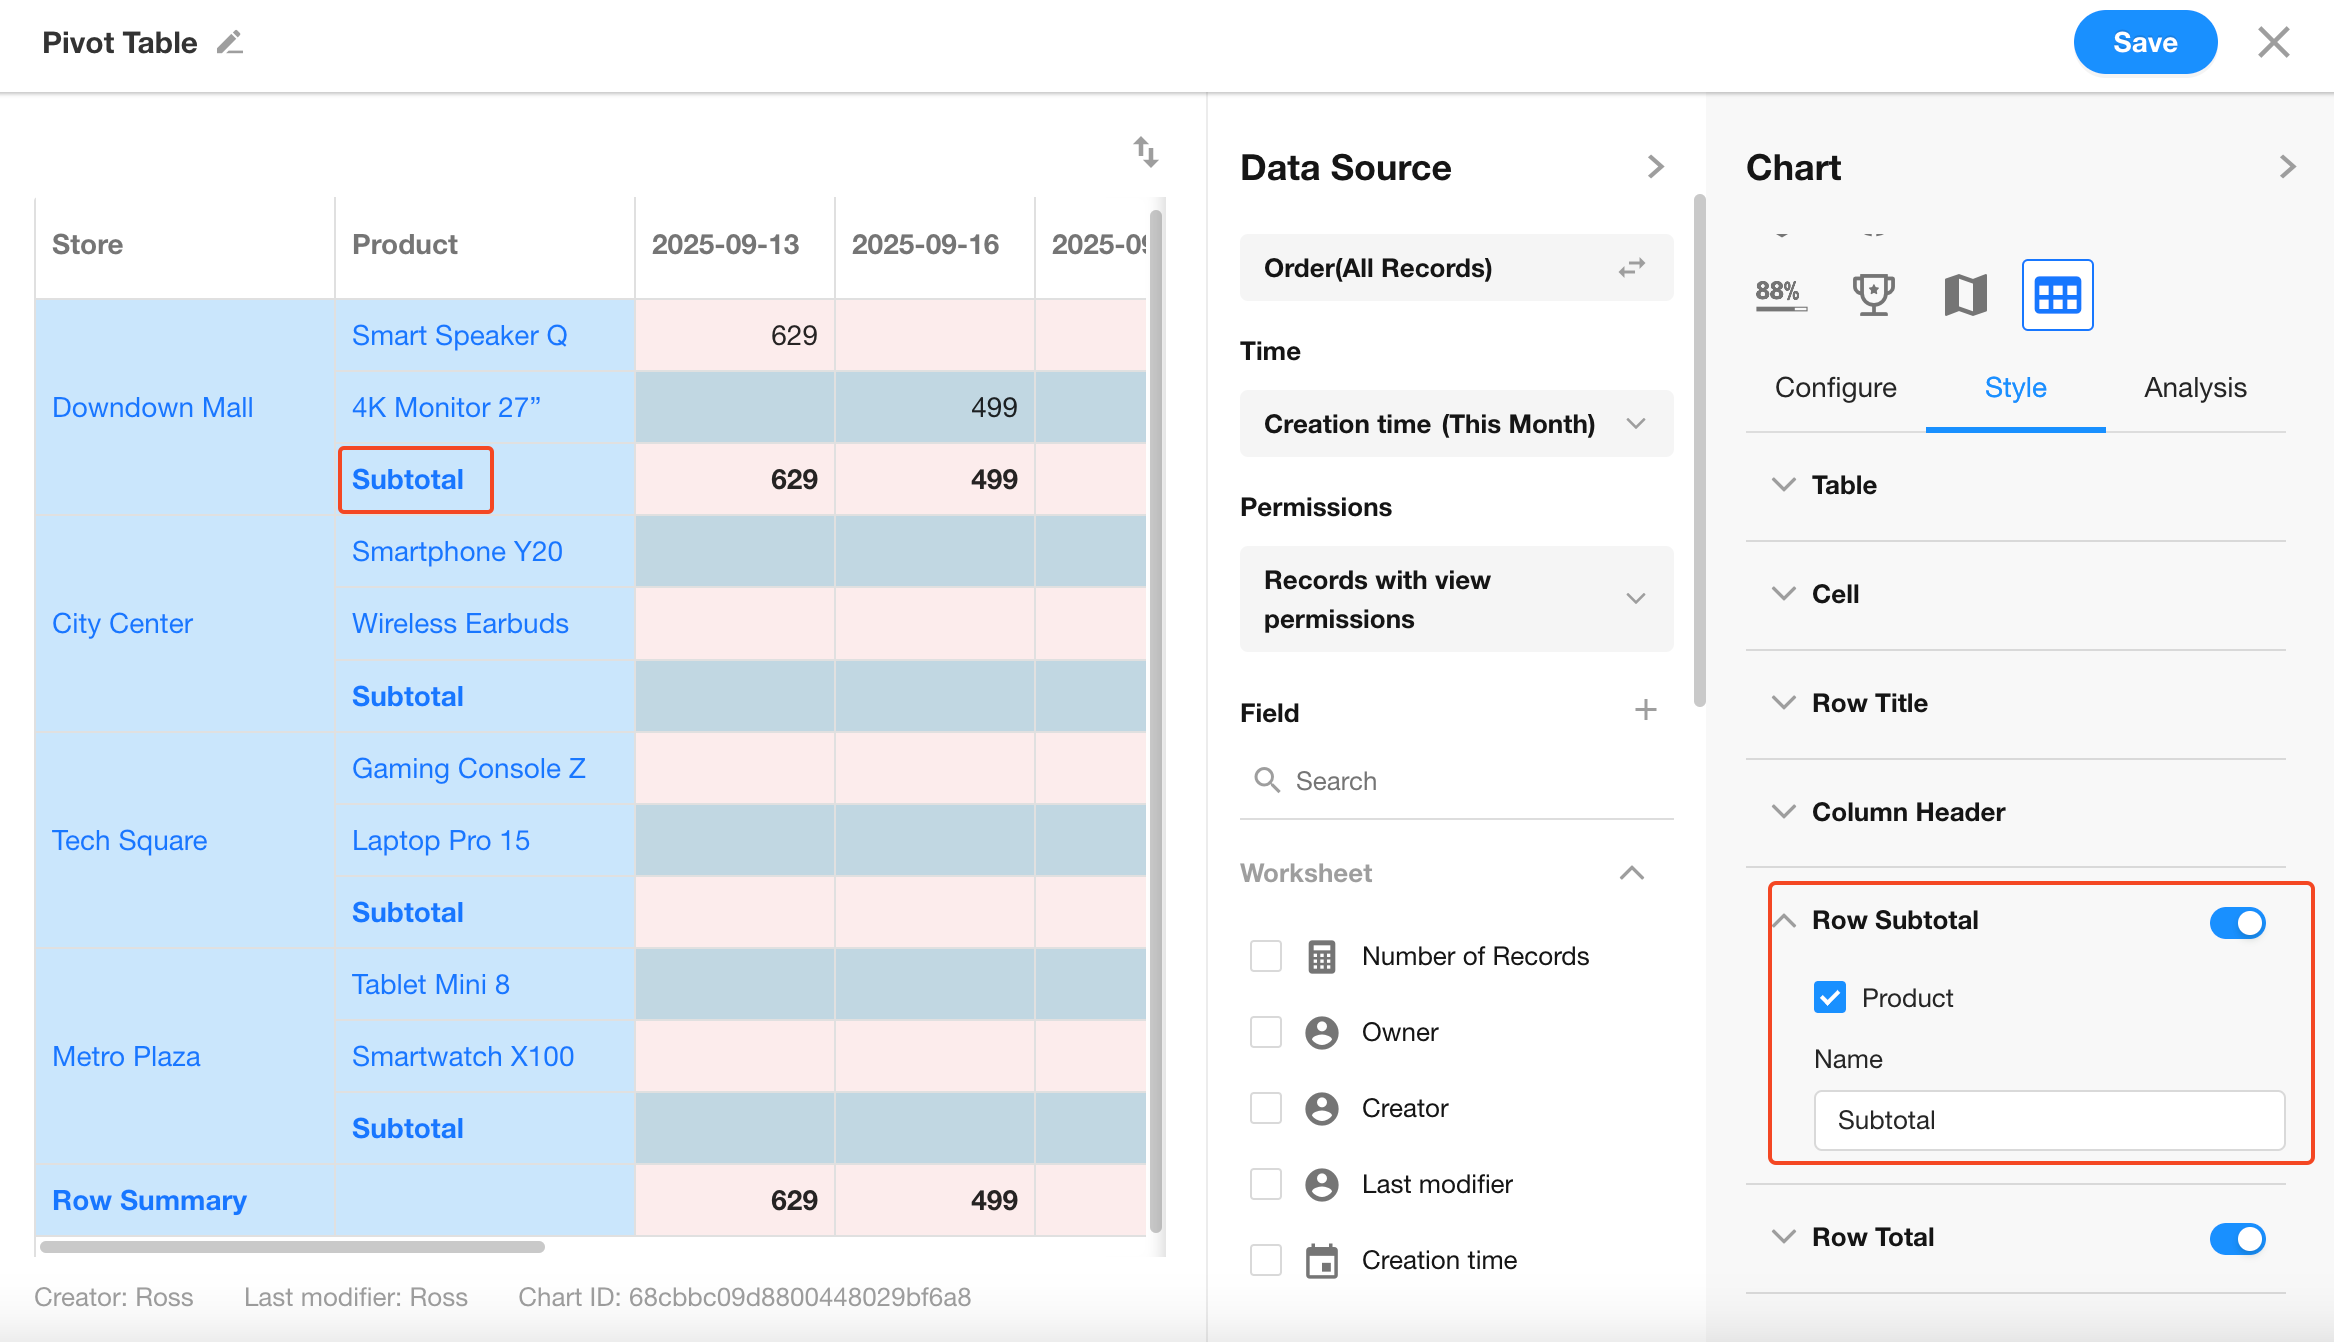The image size is (2334, 1342).
Task: Select the 88% progress chart type icon
Action: click(x=1779, y=295)
